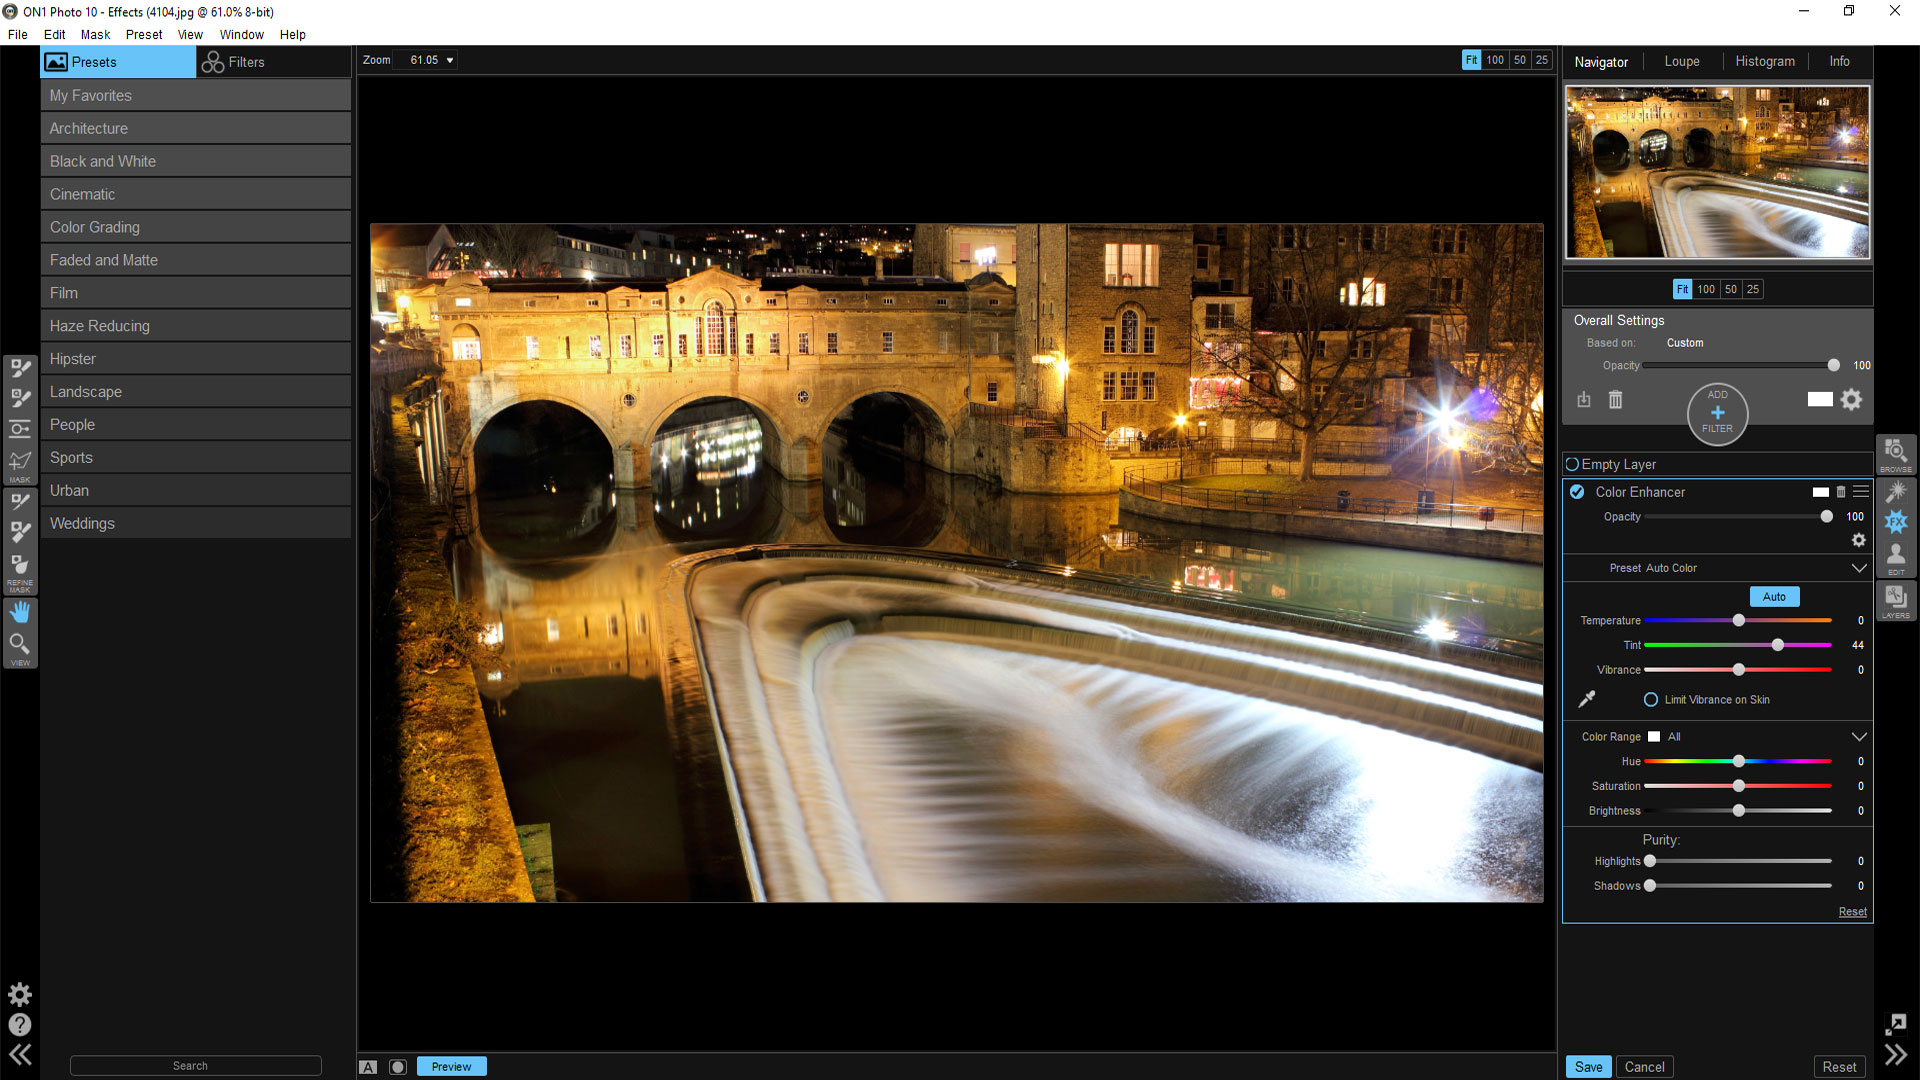Expand the Cinematic preset category
Screen dimensions: 1920x1080
(196, 194)
